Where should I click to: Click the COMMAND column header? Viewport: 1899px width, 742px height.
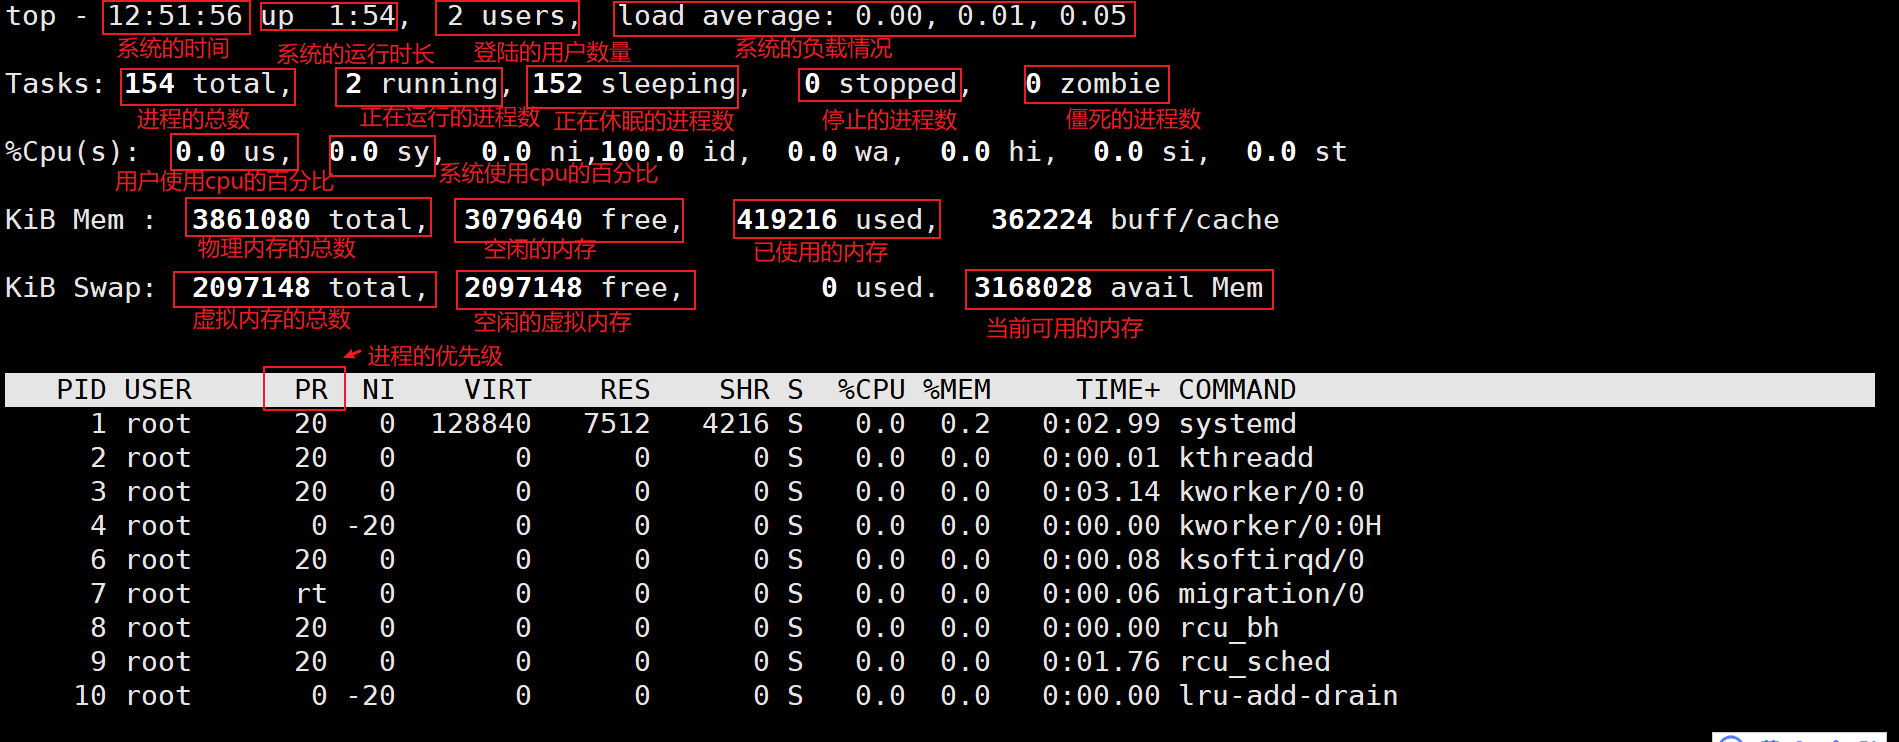[x=1236, y=389]
